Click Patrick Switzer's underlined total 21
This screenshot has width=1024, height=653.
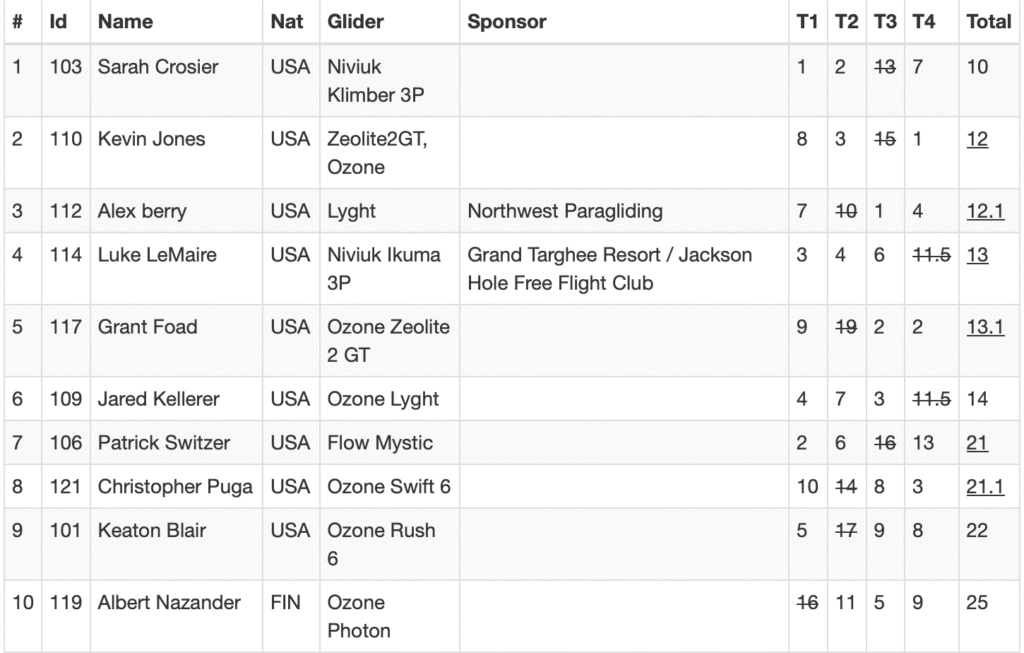[x=977, y=443]
